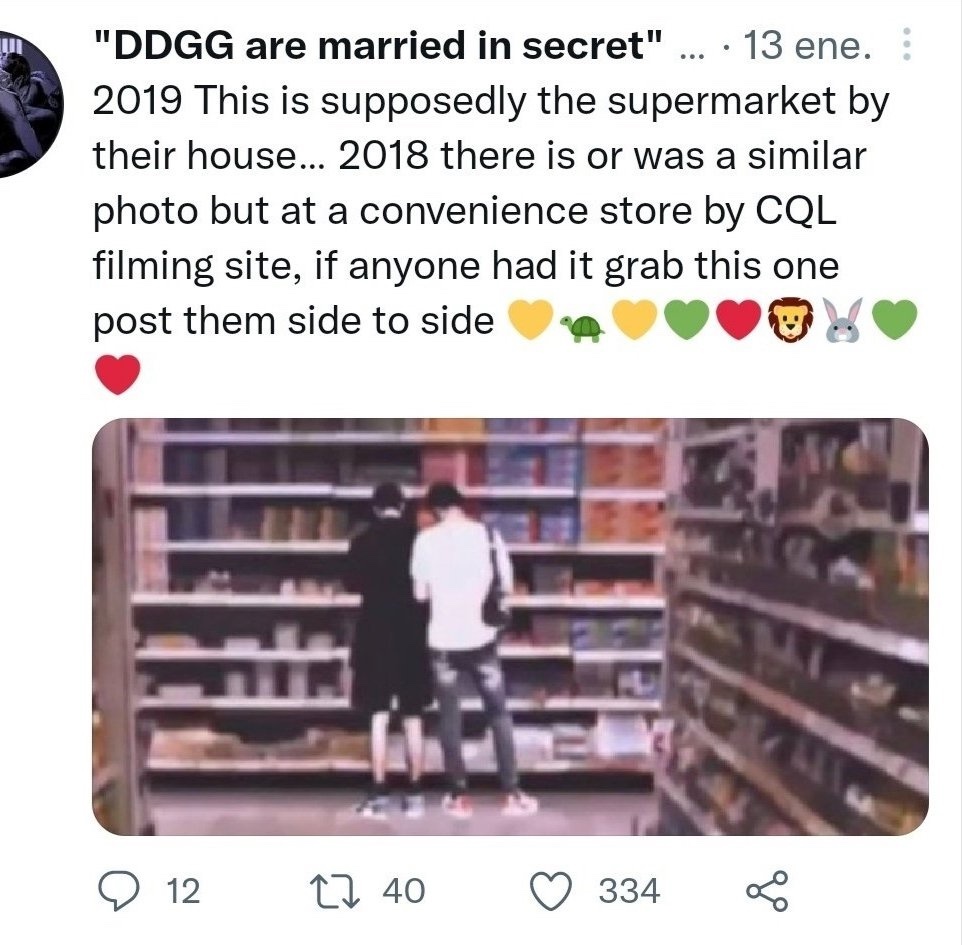Click the last green heart emoji on the emoji row

[x=895, y=320]
